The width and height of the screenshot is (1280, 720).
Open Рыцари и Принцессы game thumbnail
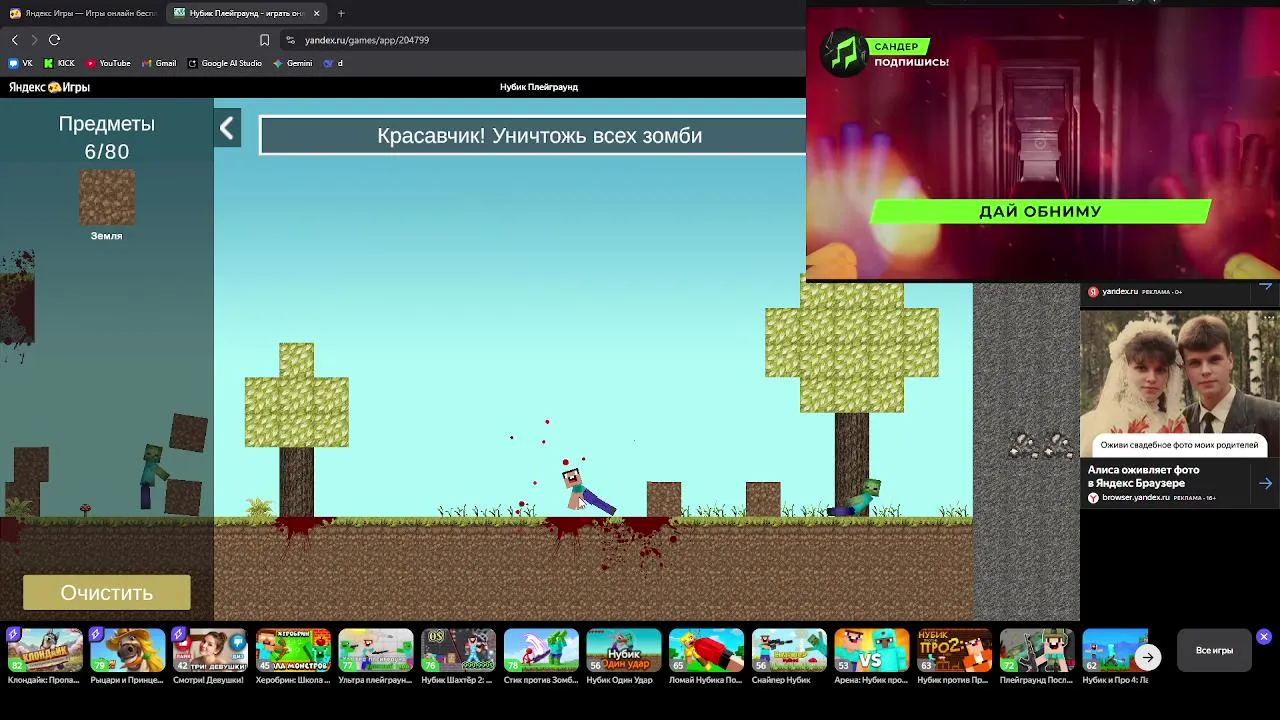(x=127, y=651)
